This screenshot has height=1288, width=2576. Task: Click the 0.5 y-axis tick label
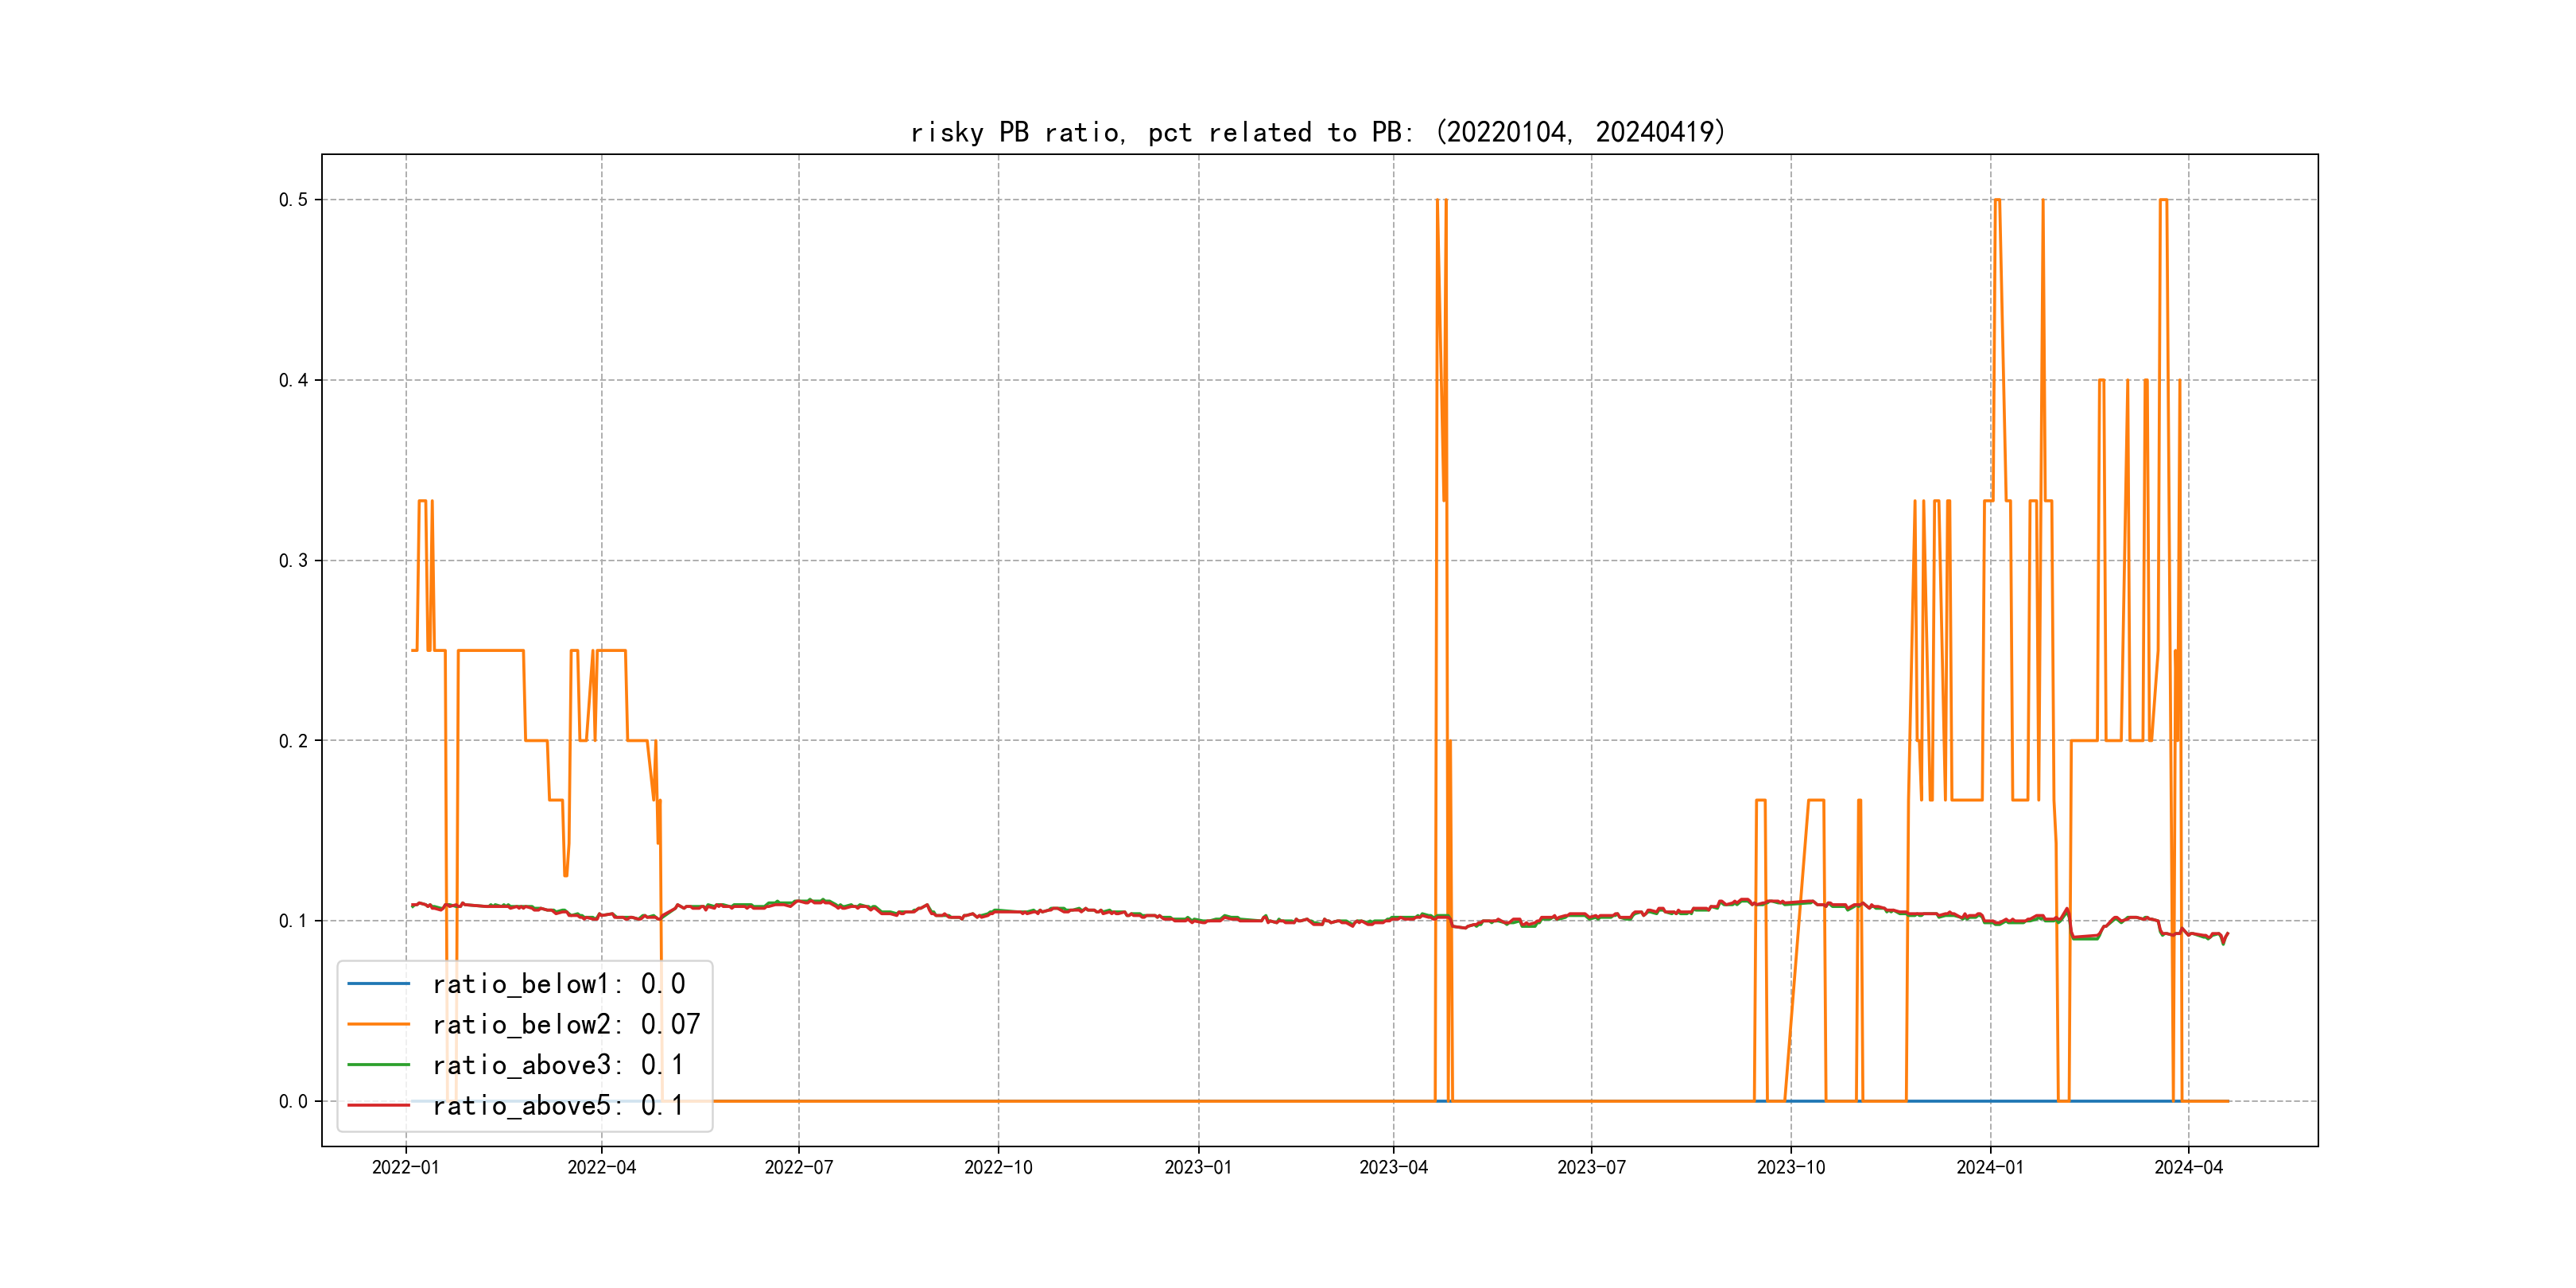[x=293, y=200]
